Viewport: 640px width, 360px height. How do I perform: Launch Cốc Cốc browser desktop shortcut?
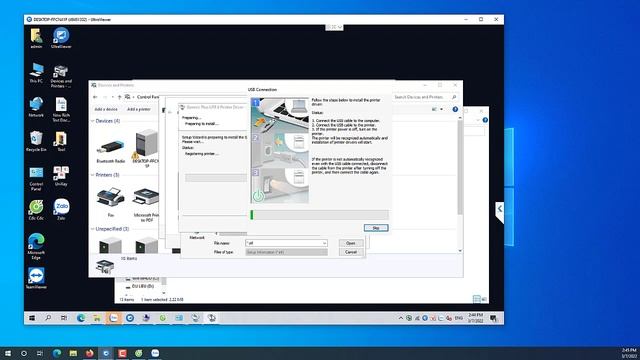point(36,210)
